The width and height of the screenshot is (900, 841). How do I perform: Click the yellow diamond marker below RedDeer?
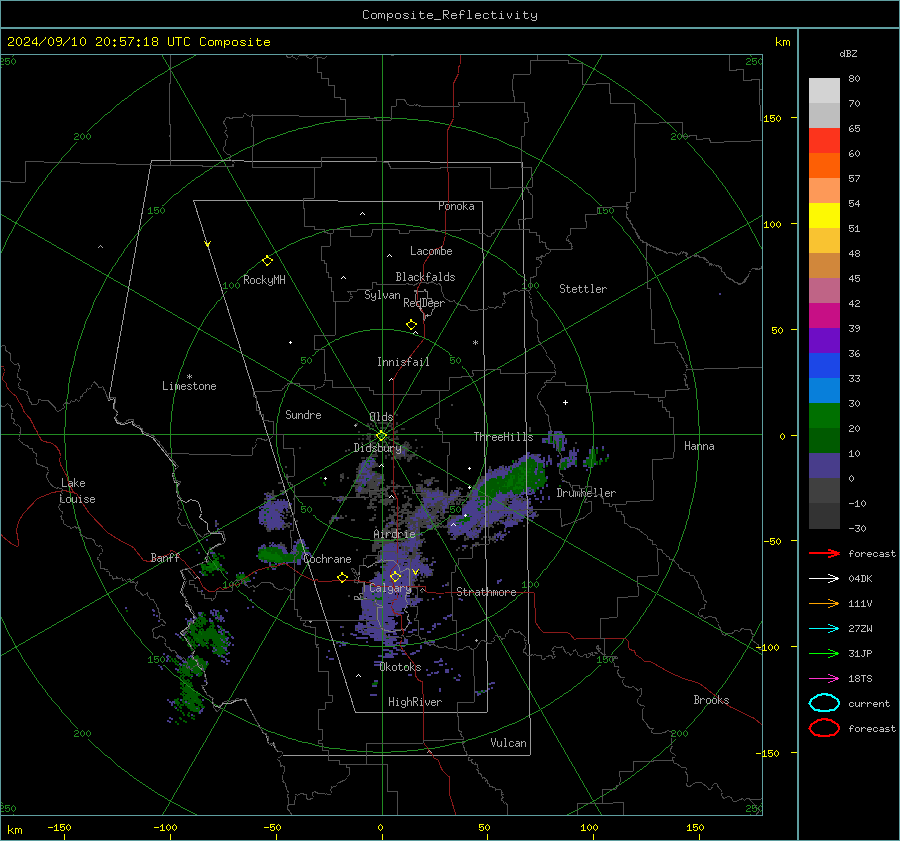(411, 325)
